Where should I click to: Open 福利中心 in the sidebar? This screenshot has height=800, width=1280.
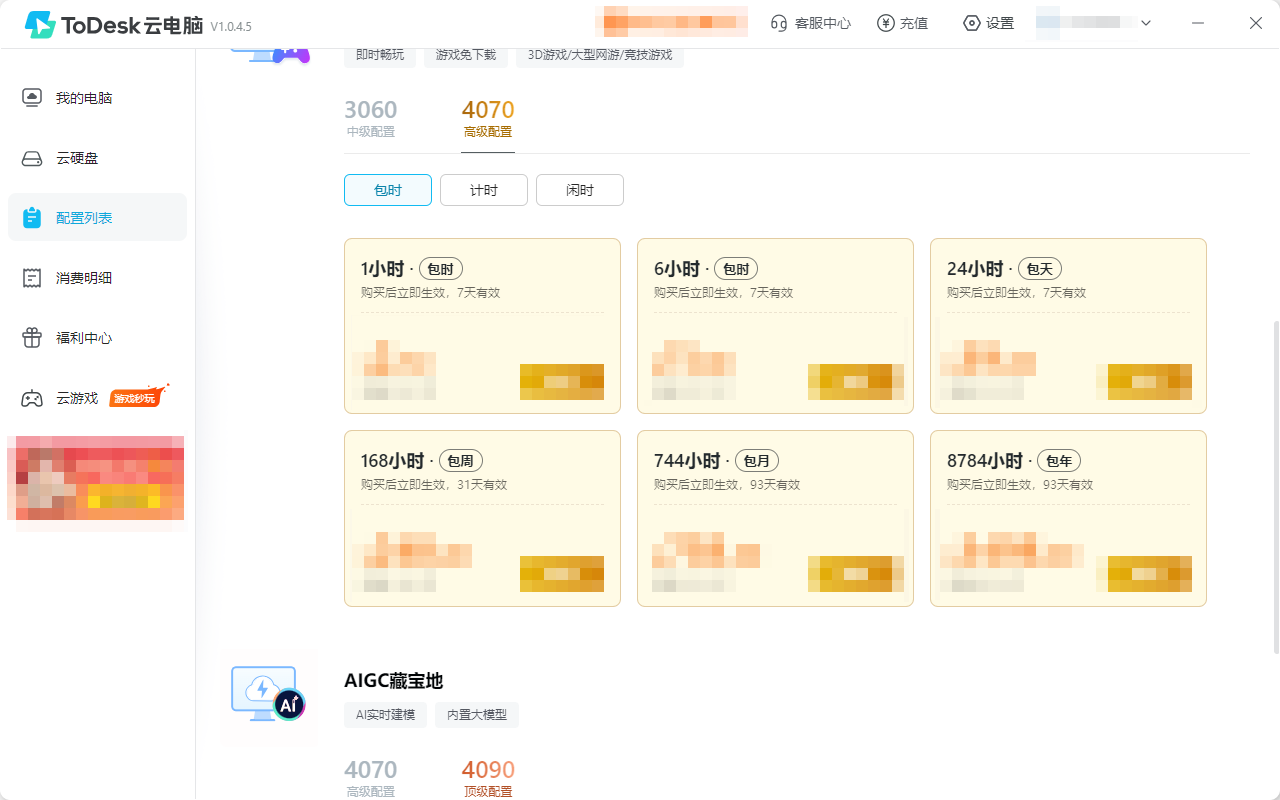(97, 338)
